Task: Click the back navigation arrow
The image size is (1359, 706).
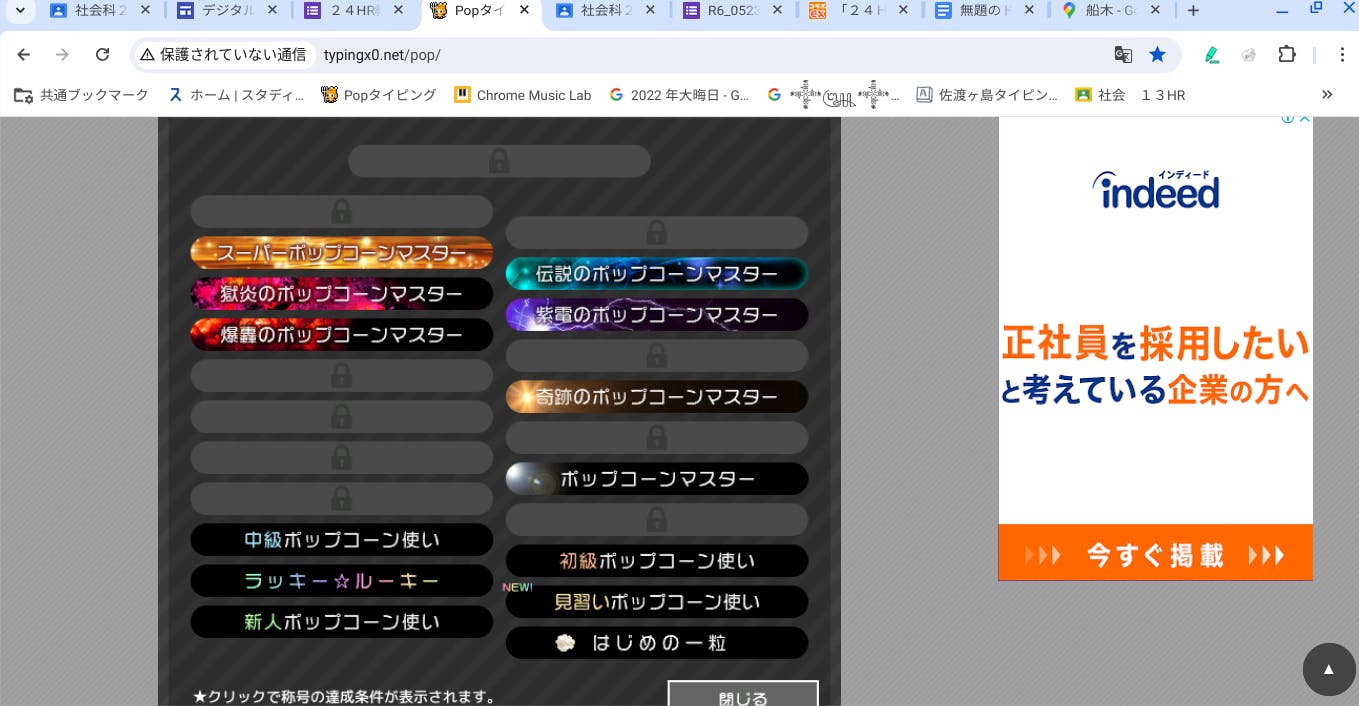Action: [x=24, y=55]
